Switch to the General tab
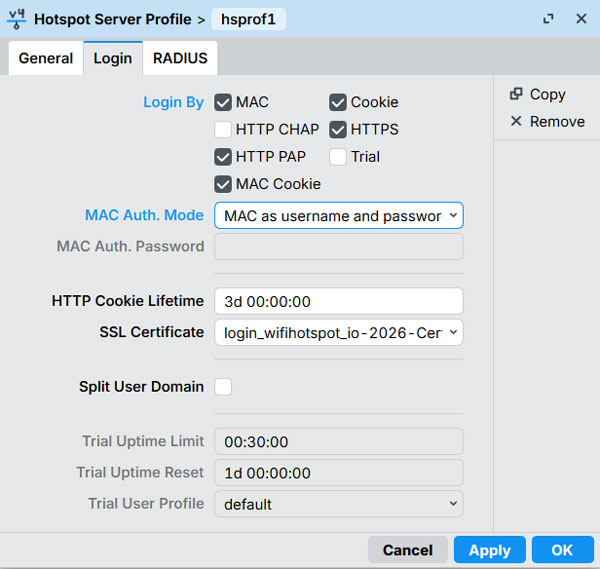 click(46, 58)
